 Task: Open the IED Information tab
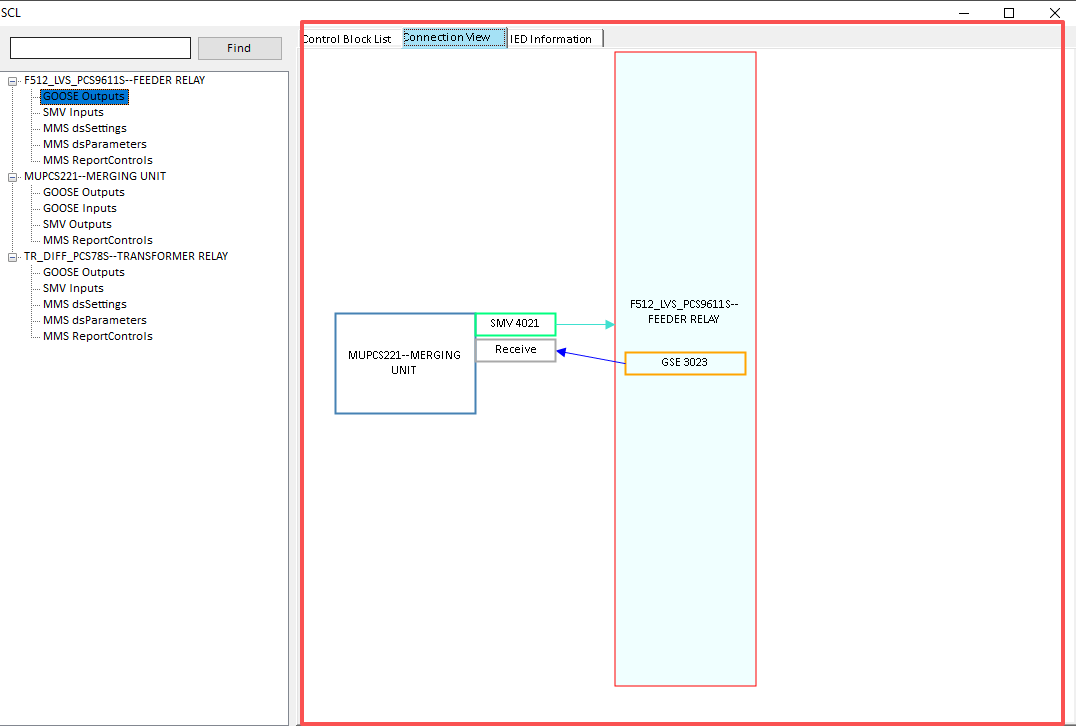[x=553, y=39]
